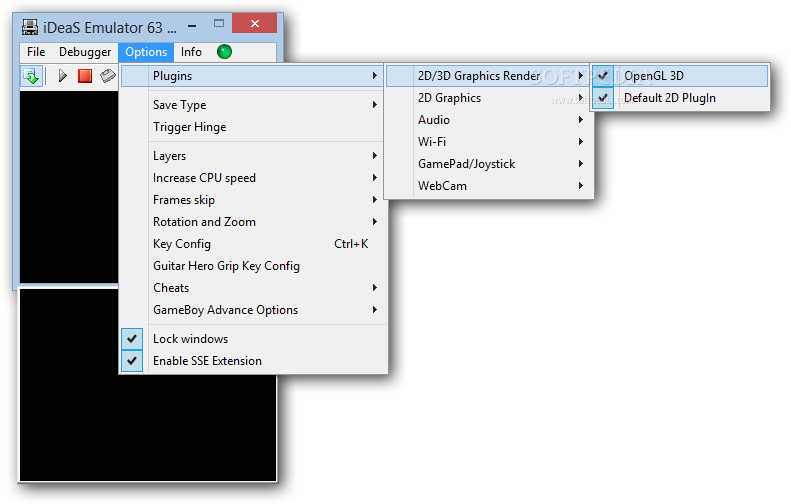The height and width of the screenshot is (504, 791).
Task: Select the Plugins menu entry
Action: 252,76
